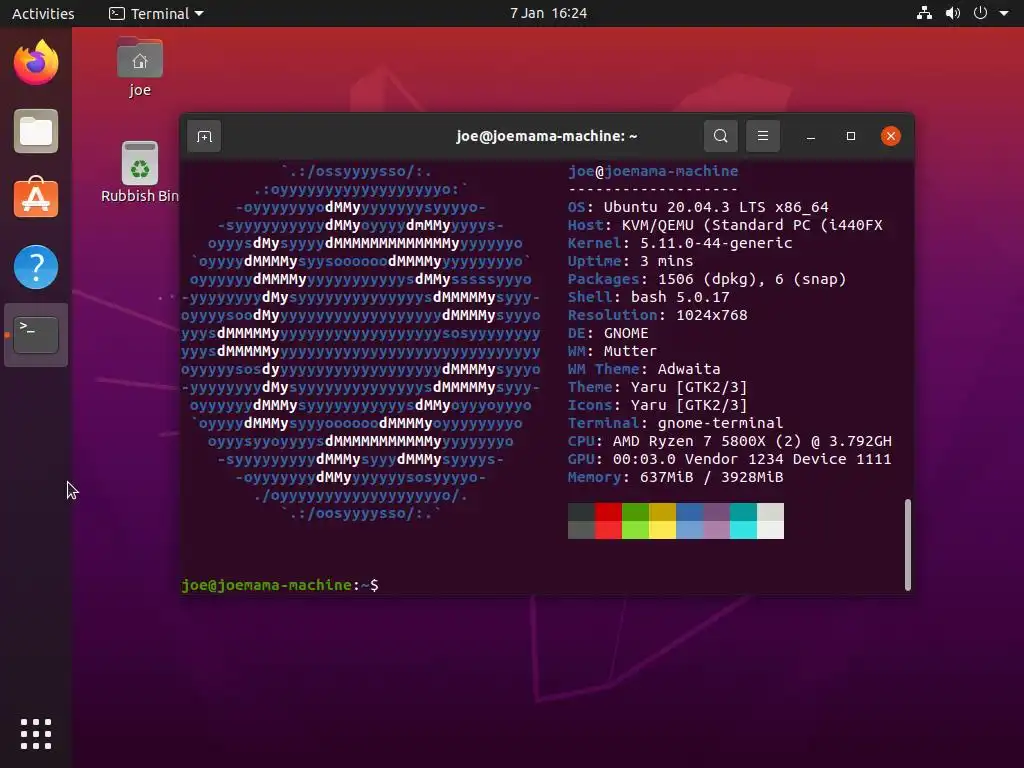Click the Terminal window scrollbar
The width and height of the screenshot is (1024, 768).
(908, 545)
